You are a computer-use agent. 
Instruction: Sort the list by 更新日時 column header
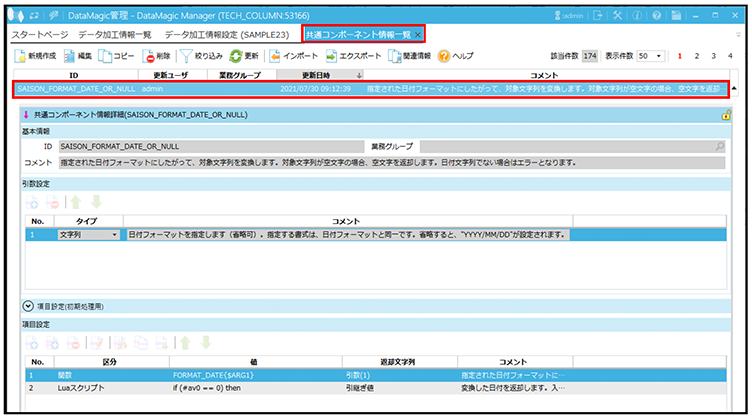(x=318, y=75)
